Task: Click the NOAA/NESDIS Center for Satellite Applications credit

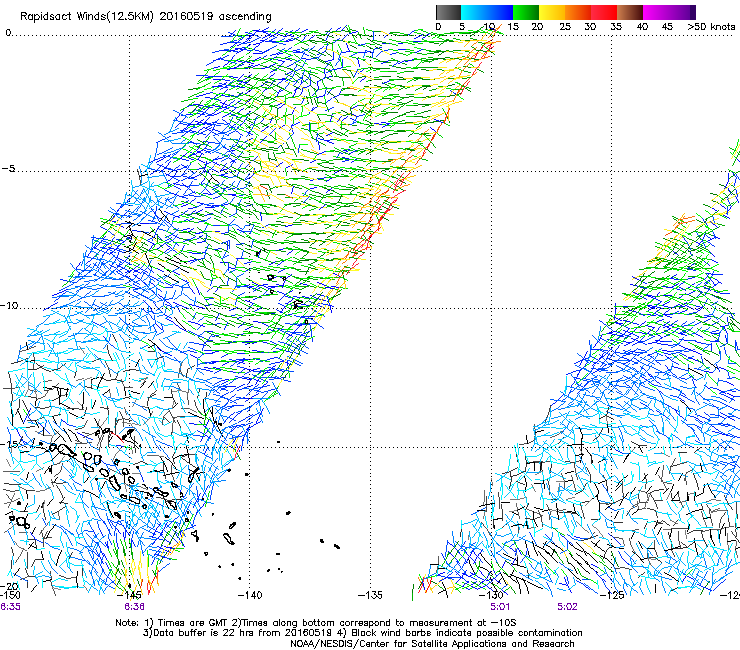Action: click(x=432, y=644)
